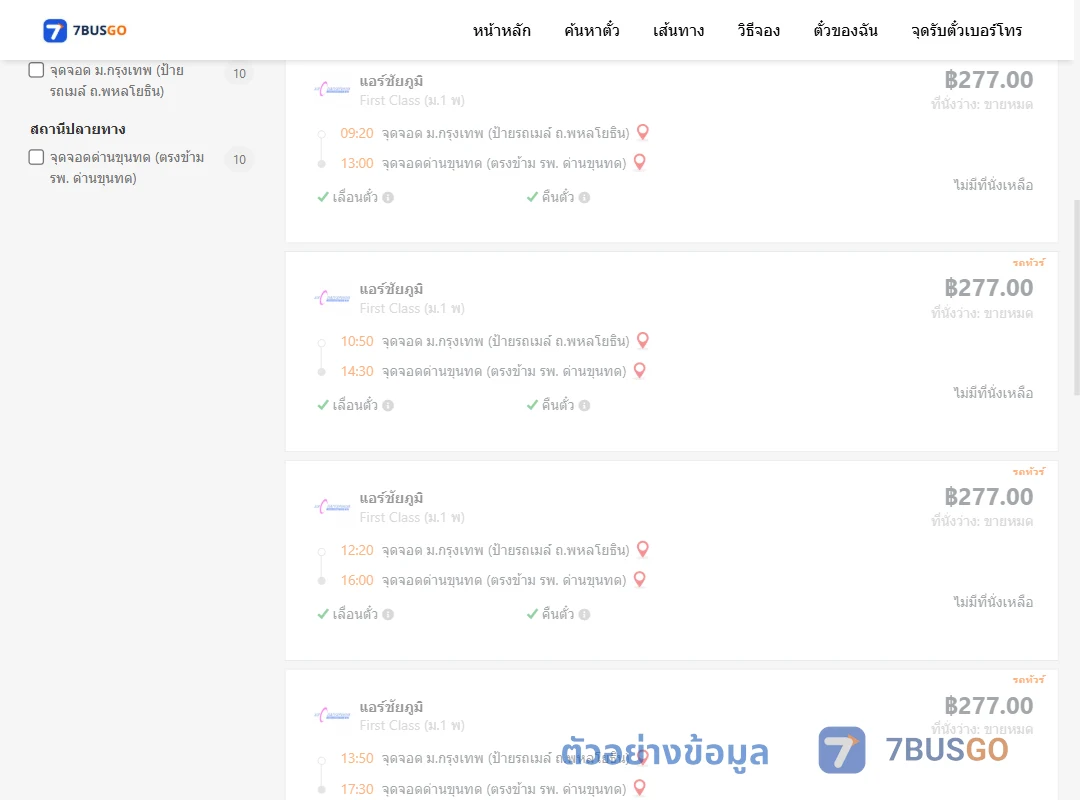Click info icon beside คืนตั๋ว on 12:20 trip
This screenshot has height=800, width=1080.
(584, 615)
